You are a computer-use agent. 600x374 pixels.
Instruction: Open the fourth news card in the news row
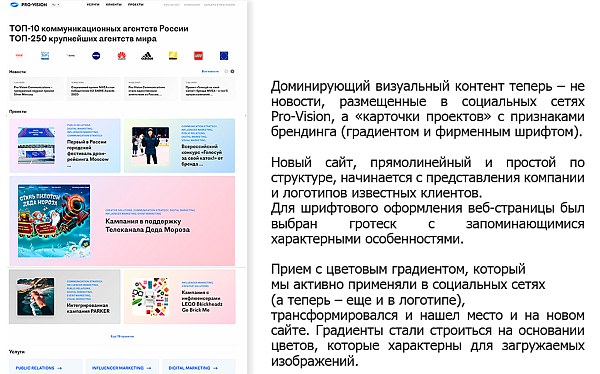pyautogui.click(x=208, y=89)
